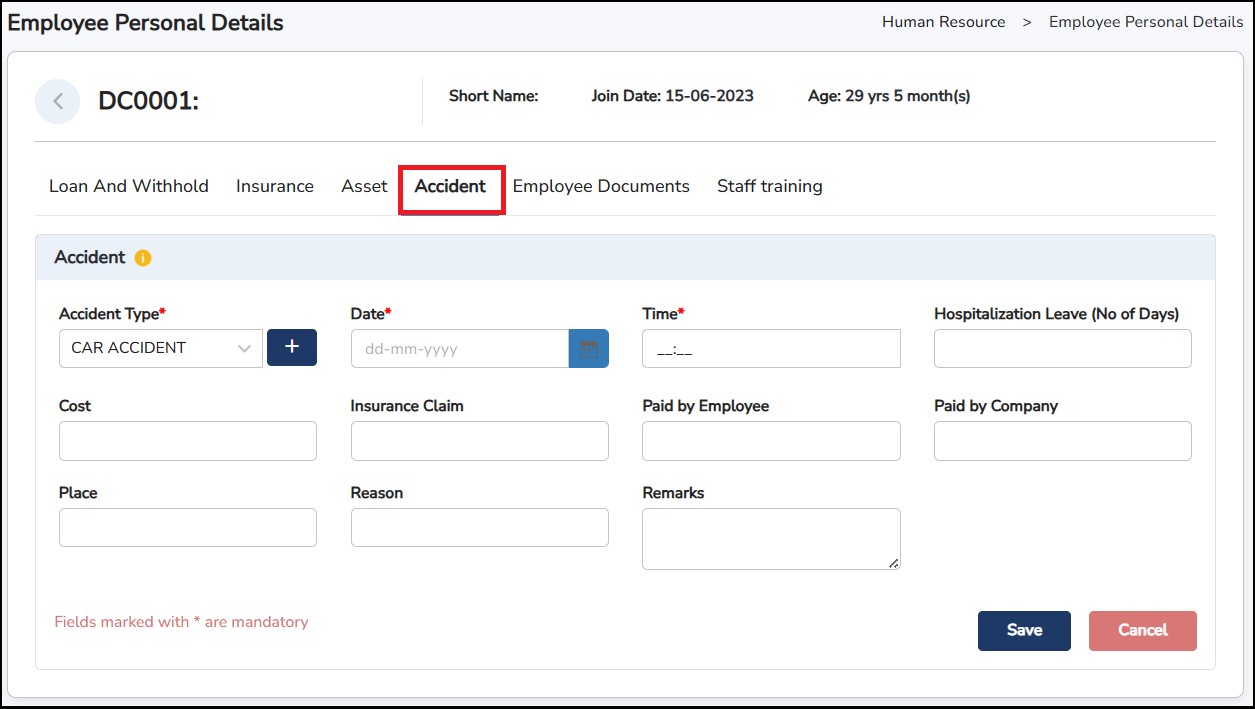This screenshot has height=709, width=1255.
Task: Focus the Insurance Claim field
Action: (479, 441)
